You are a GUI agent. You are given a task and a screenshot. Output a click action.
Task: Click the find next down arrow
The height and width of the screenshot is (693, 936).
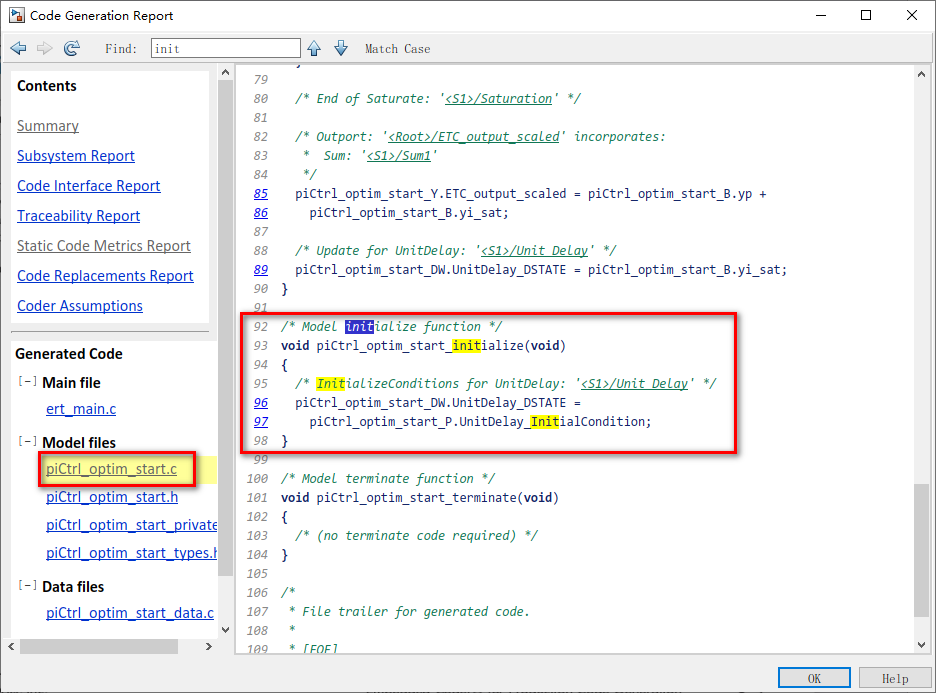[x=341, y=47]
